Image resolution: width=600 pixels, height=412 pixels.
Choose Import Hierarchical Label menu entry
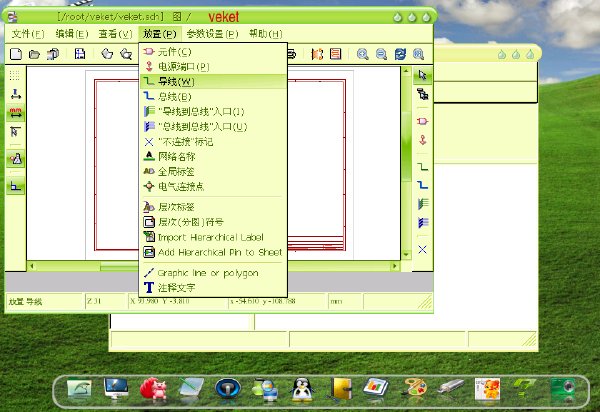(x=214, y=237)
